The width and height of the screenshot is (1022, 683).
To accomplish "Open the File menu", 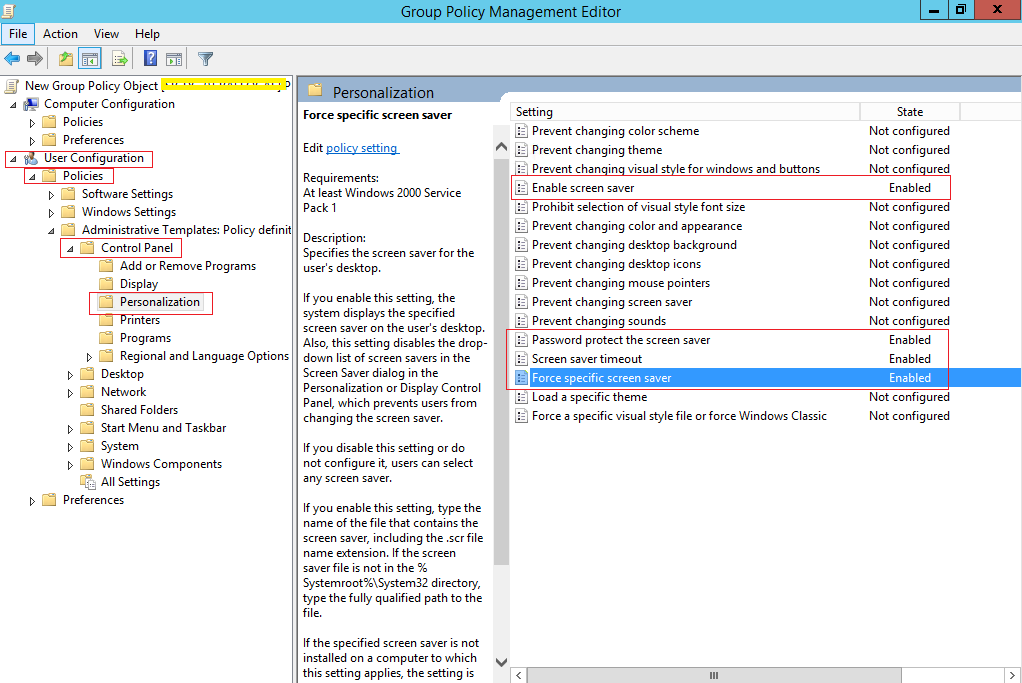I will coord(18,34).
